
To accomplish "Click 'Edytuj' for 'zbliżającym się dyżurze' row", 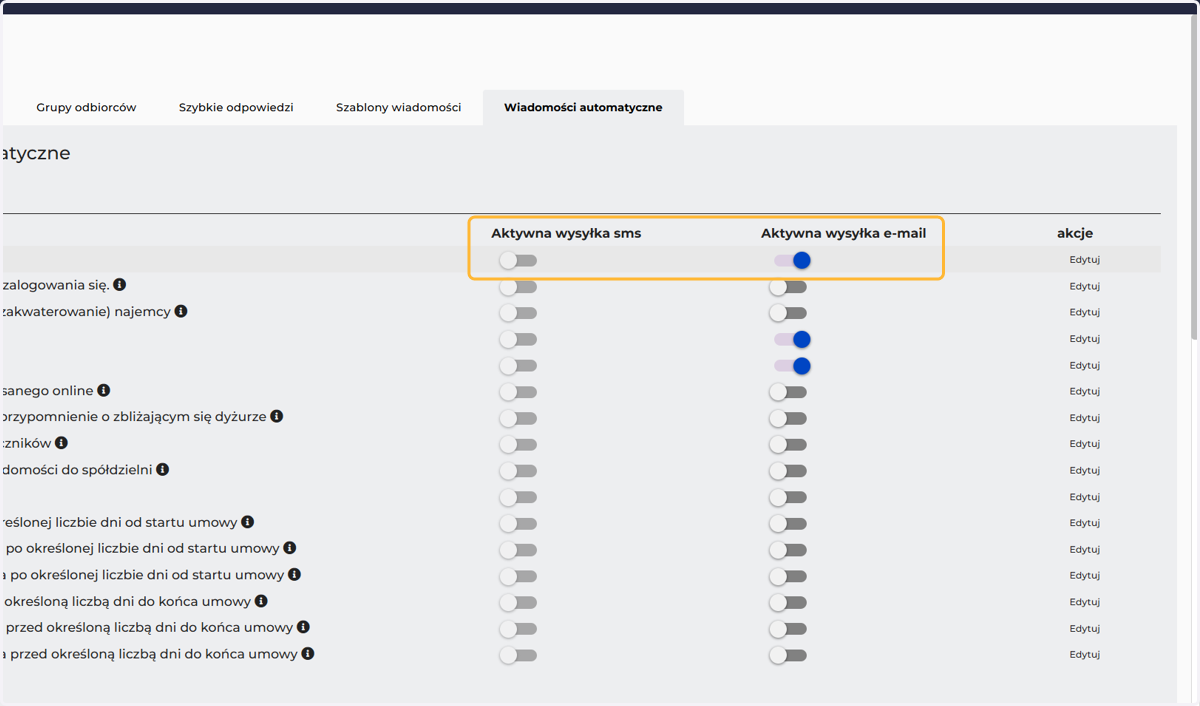I will (x=1085, y=418).
